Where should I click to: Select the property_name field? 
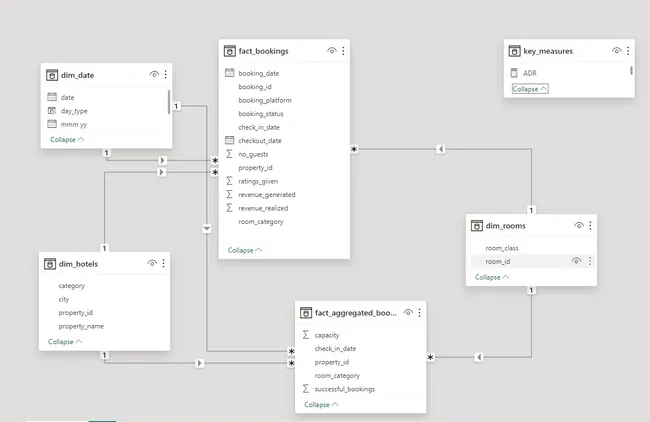pos(81,326)
